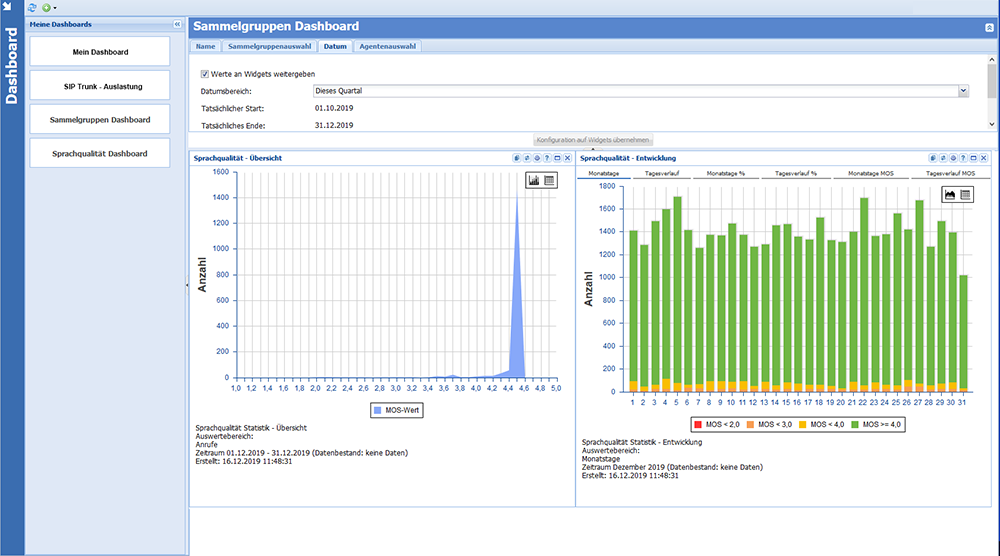Click the white arrow icon above the Dashboard sidebar

[8, 6]
